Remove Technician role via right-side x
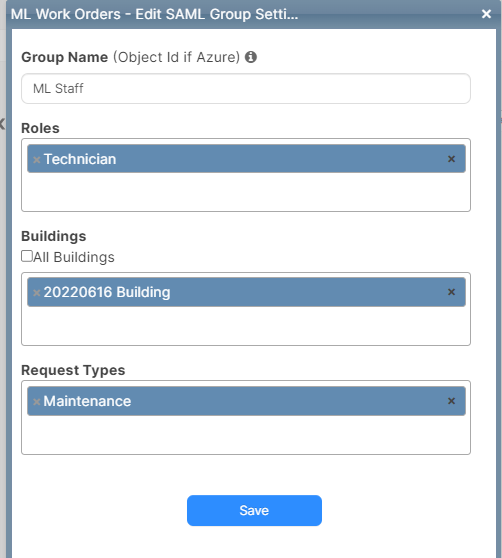 [451, 159]
